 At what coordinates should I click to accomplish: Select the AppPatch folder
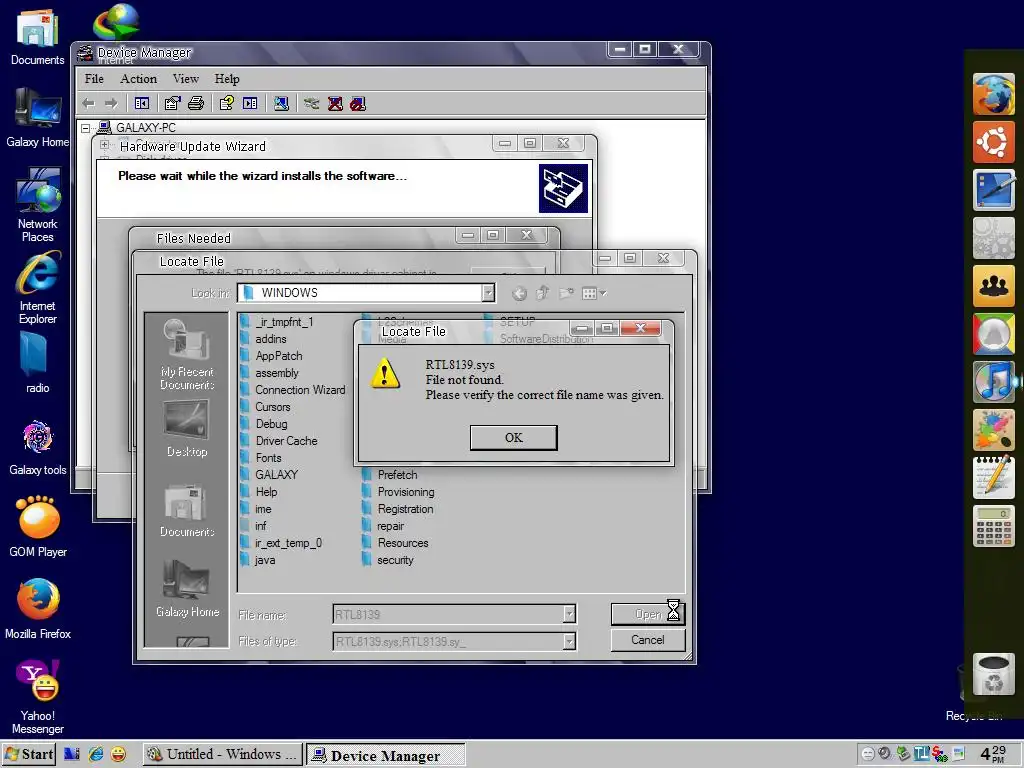(272, 356)
